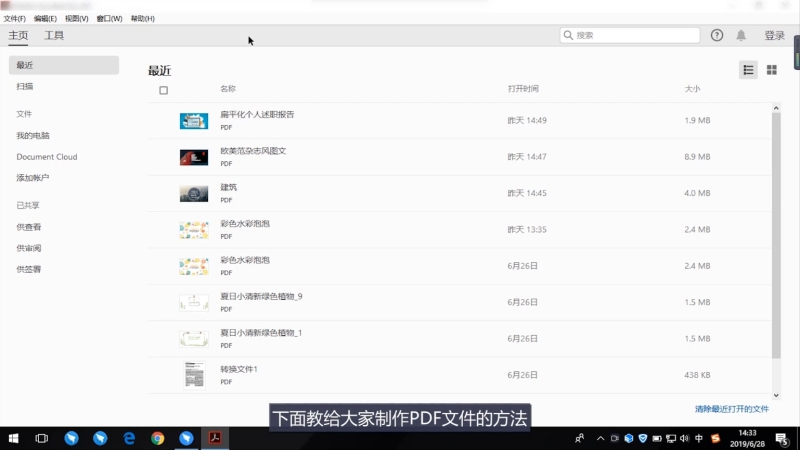
Task: Open the help question mark icon
Action: point(717,35)
